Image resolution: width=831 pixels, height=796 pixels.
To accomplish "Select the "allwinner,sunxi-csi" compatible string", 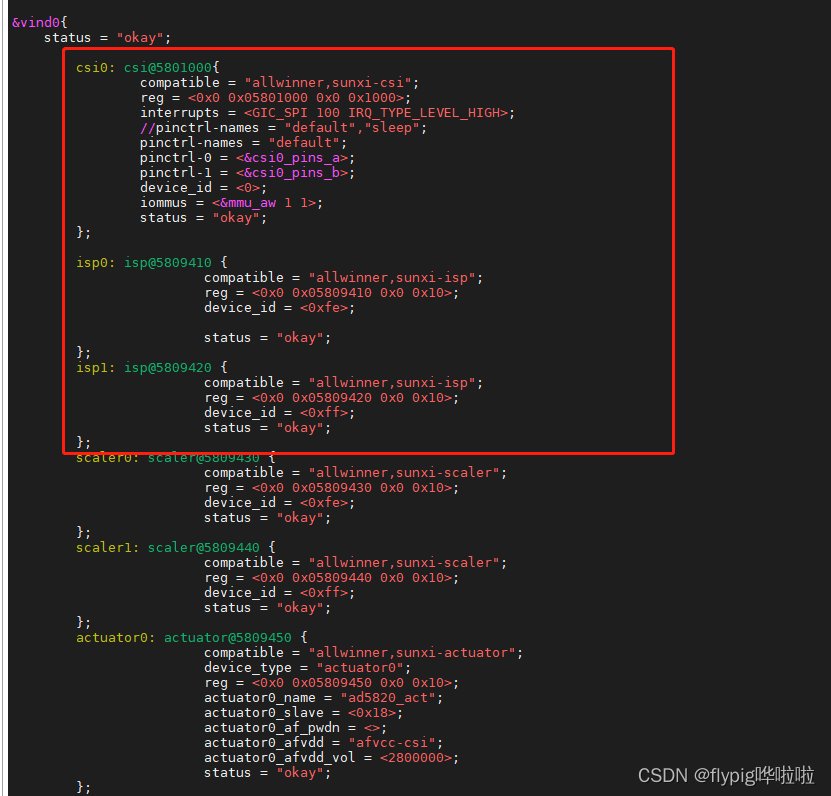I will [x=328, y=83].
